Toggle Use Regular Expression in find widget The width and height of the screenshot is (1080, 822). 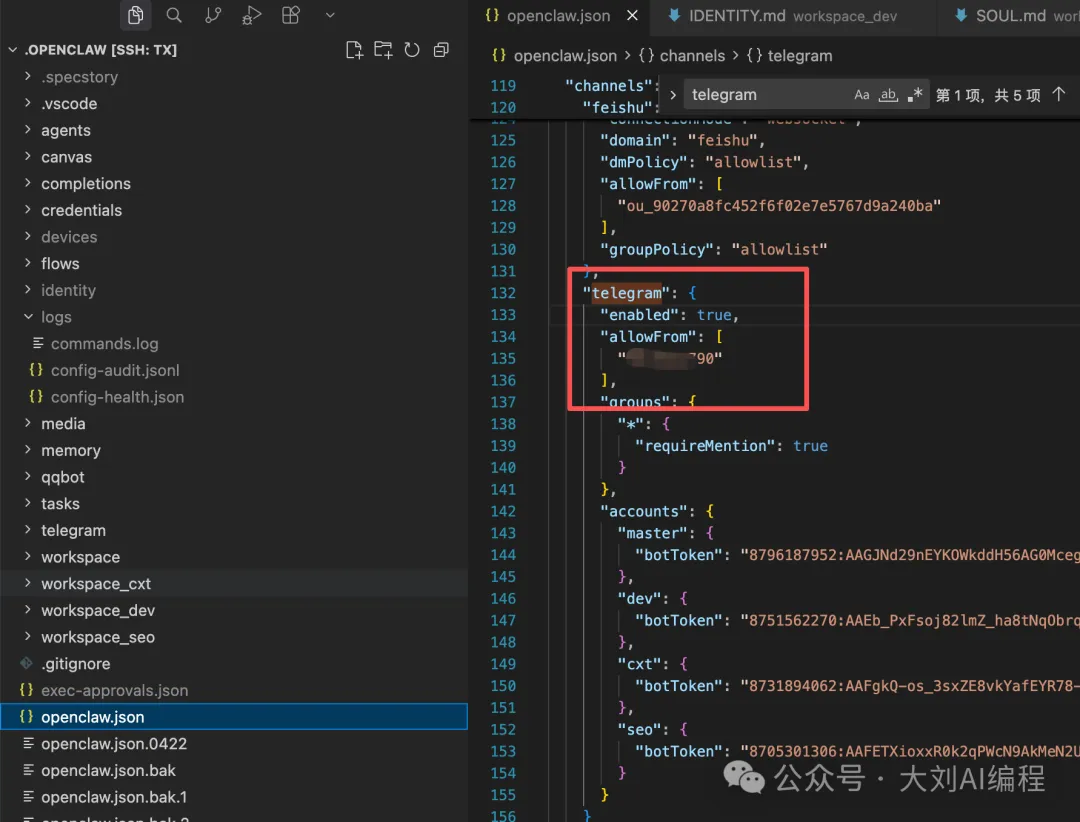(914, 95)
